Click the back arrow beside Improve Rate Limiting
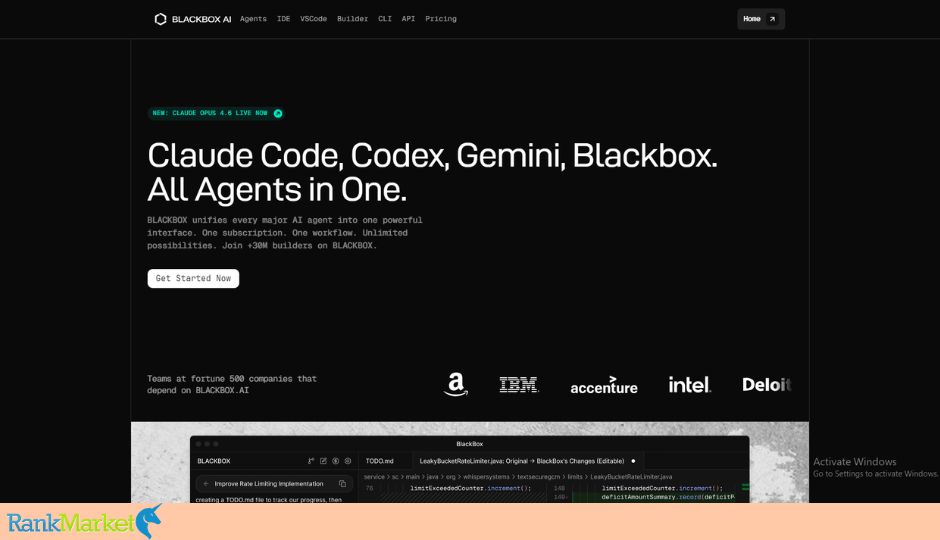 pyautogui.click(x=206, y=484)
